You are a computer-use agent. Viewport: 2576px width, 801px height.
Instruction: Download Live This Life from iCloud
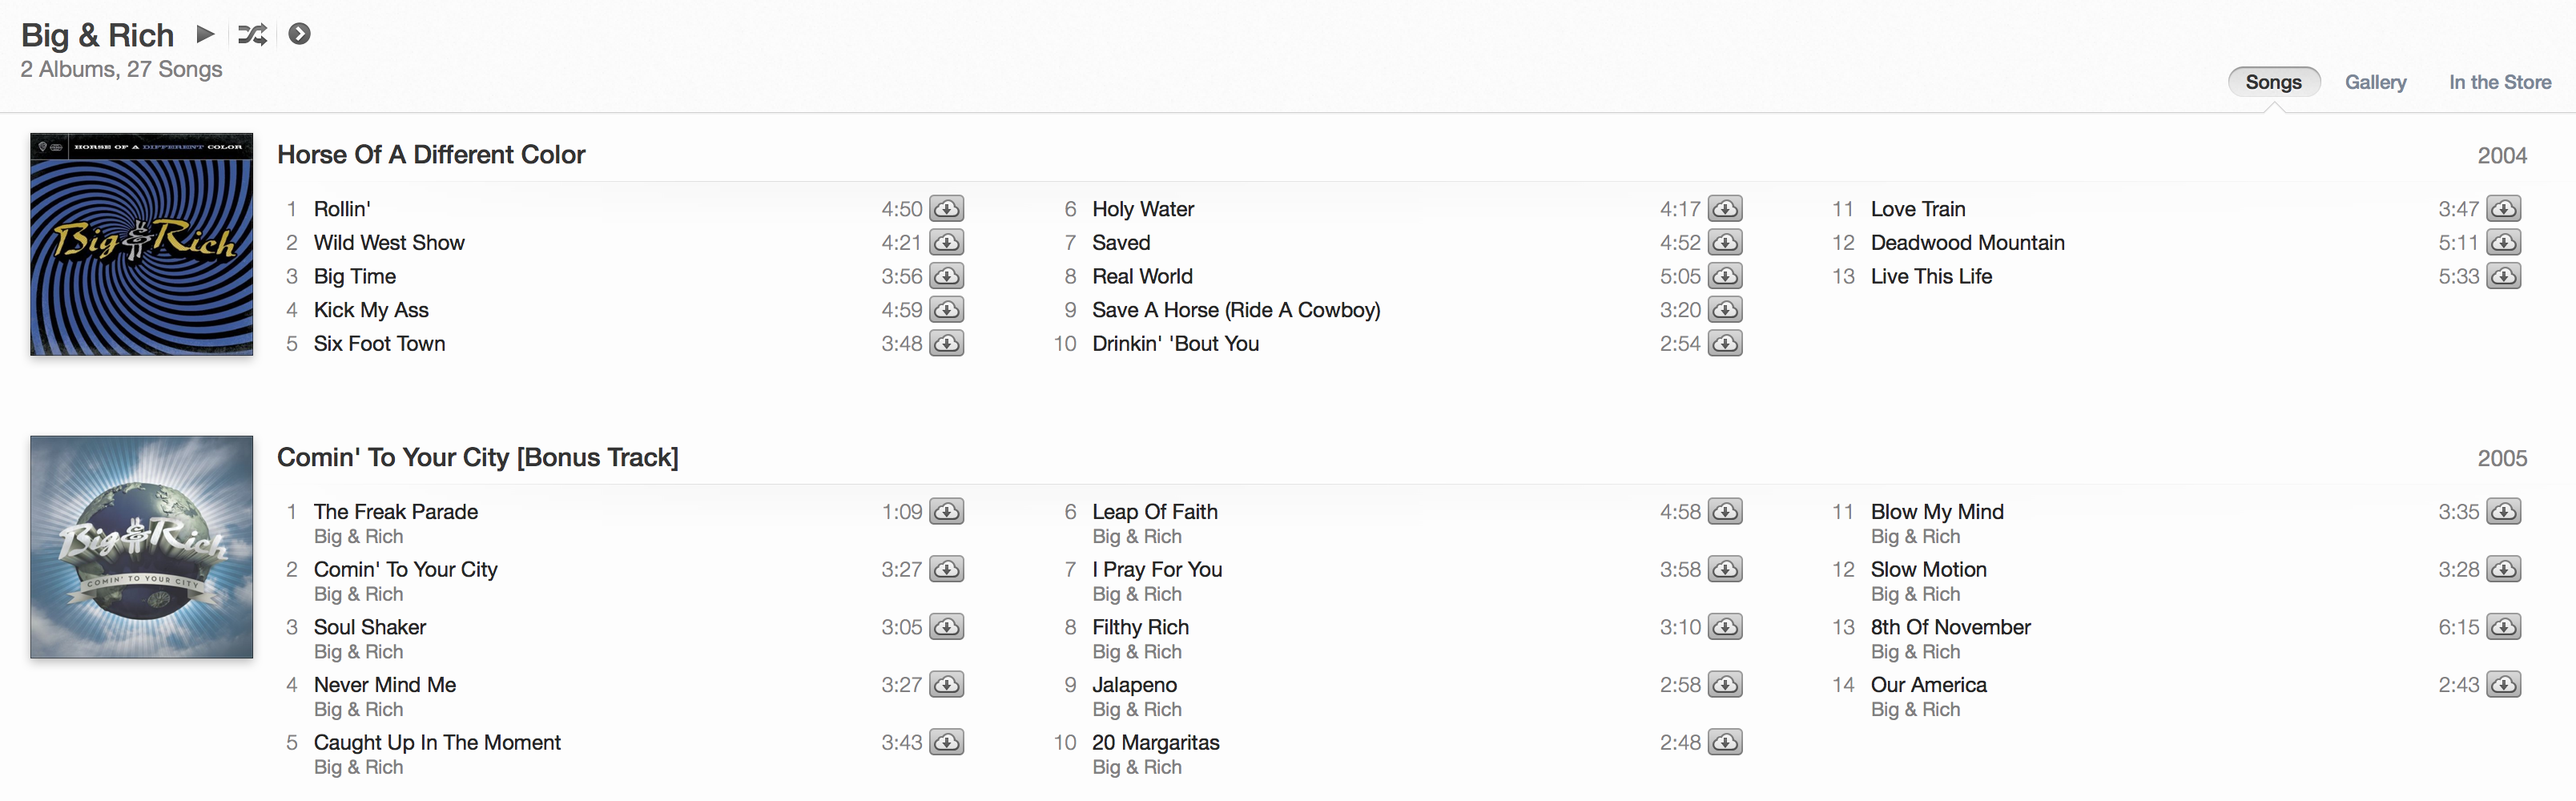(2504, 276)
